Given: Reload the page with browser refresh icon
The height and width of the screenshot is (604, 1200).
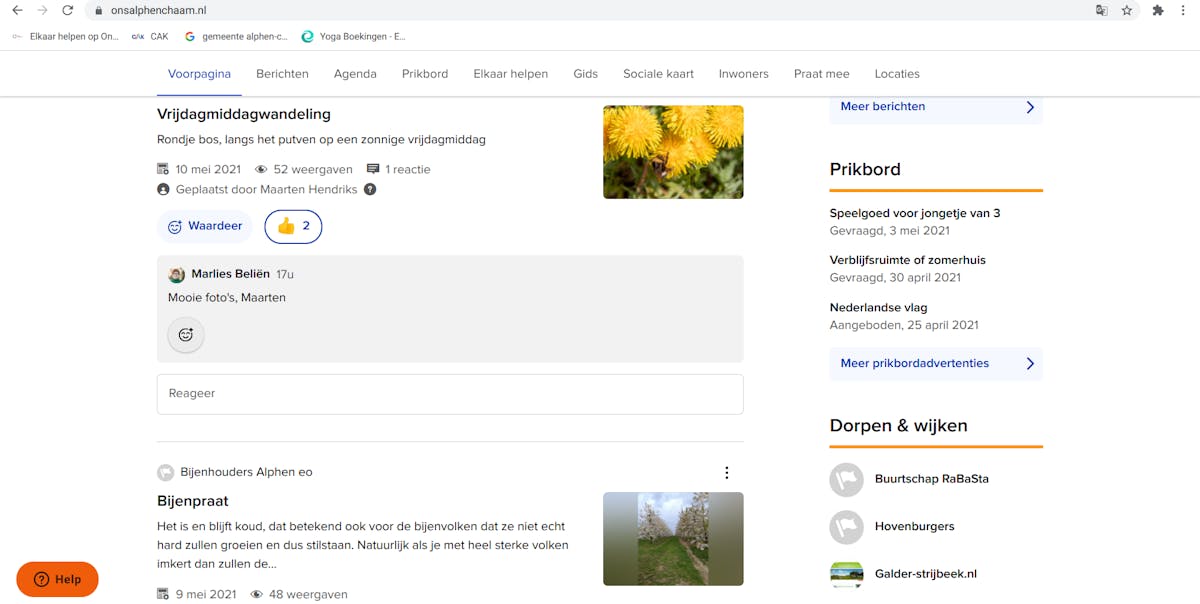Looking at the screenshot, I should click(67, 10).
